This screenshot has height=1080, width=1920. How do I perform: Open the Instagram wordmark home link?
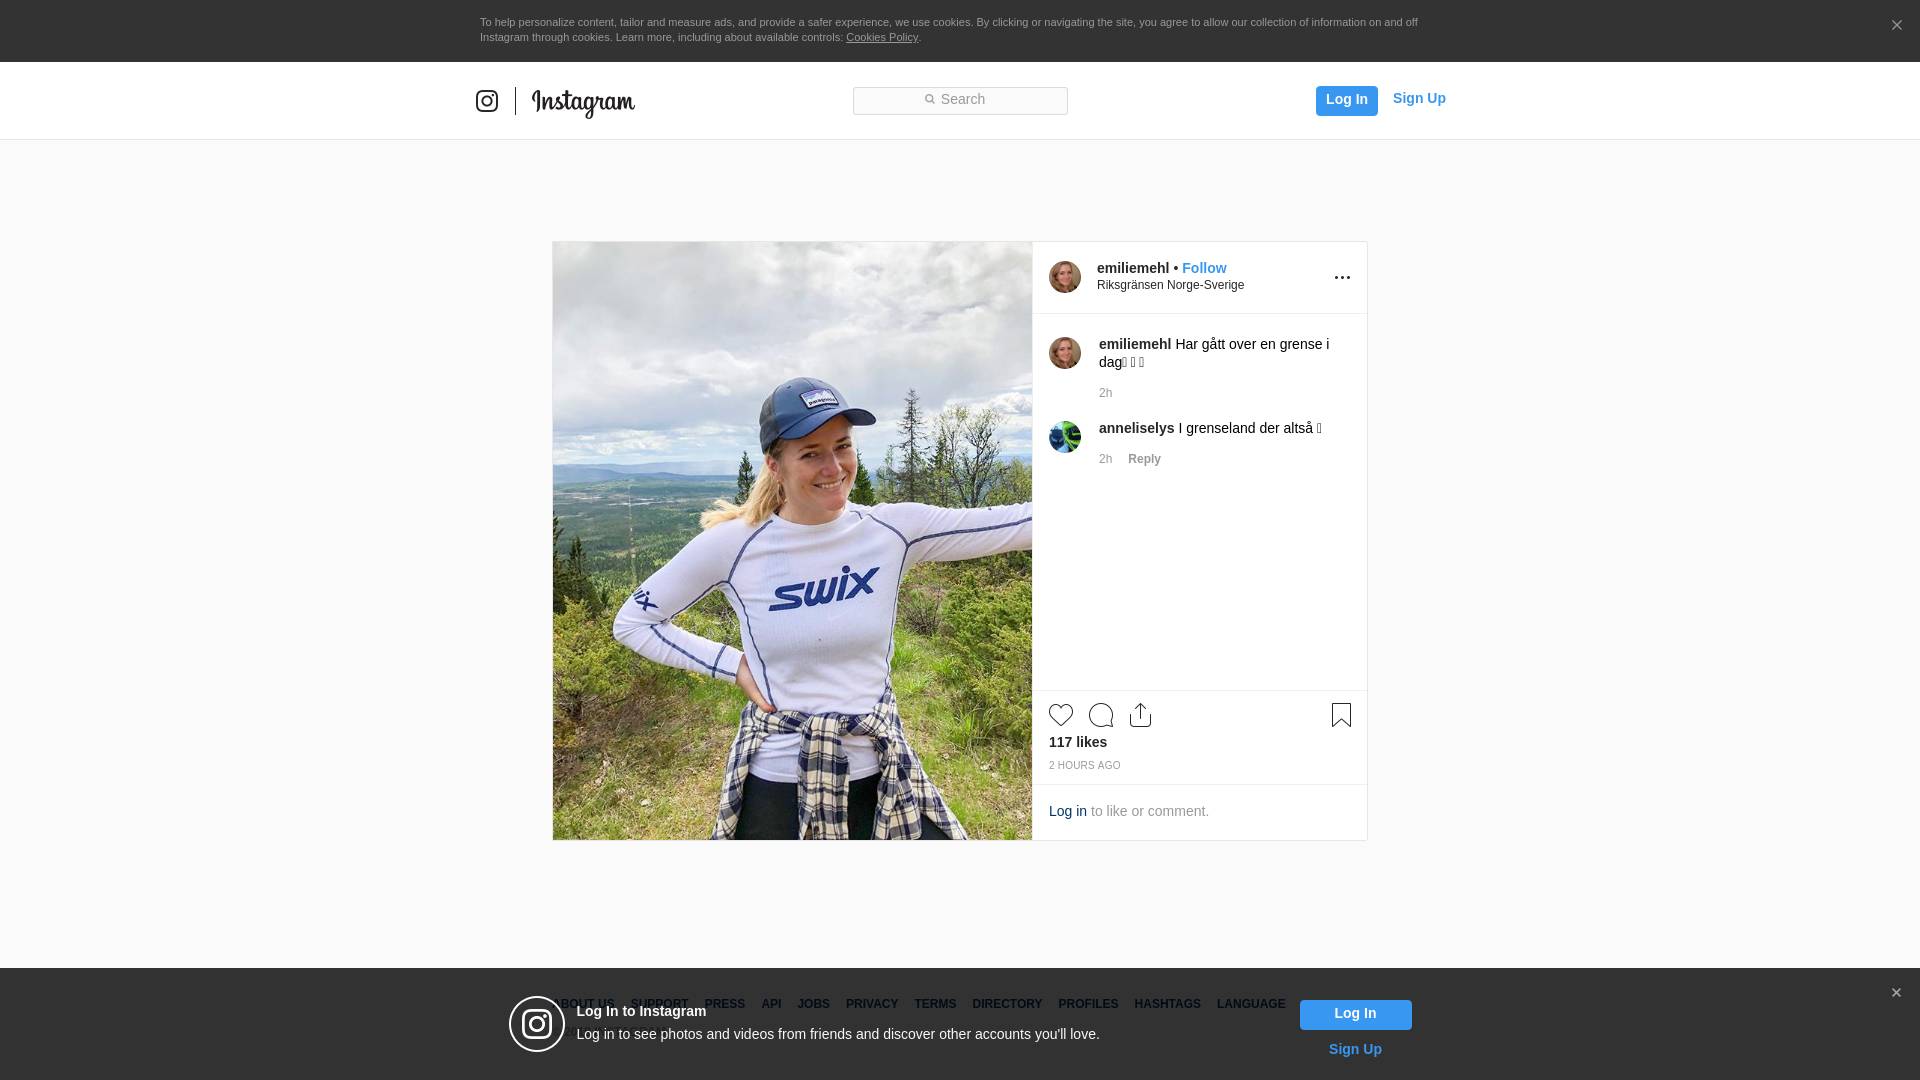(x=583, y=103)
